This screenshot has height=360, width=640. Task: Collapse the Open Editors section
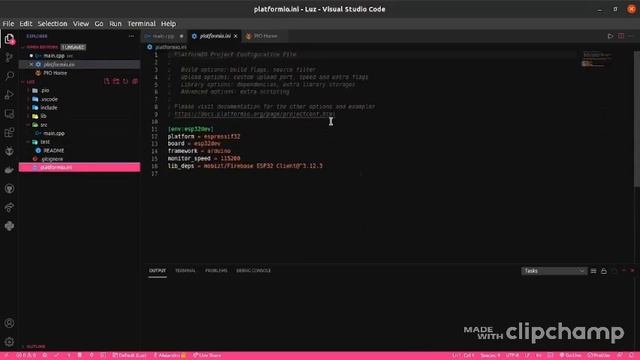click(x=41, y=47)
